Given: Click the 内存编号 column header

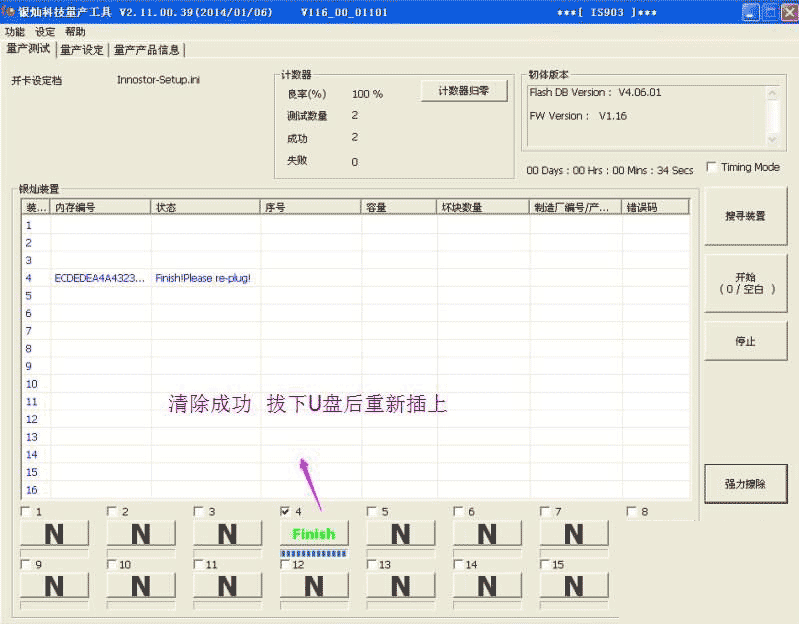Looking at the screenshot, I should coord(100,207).
